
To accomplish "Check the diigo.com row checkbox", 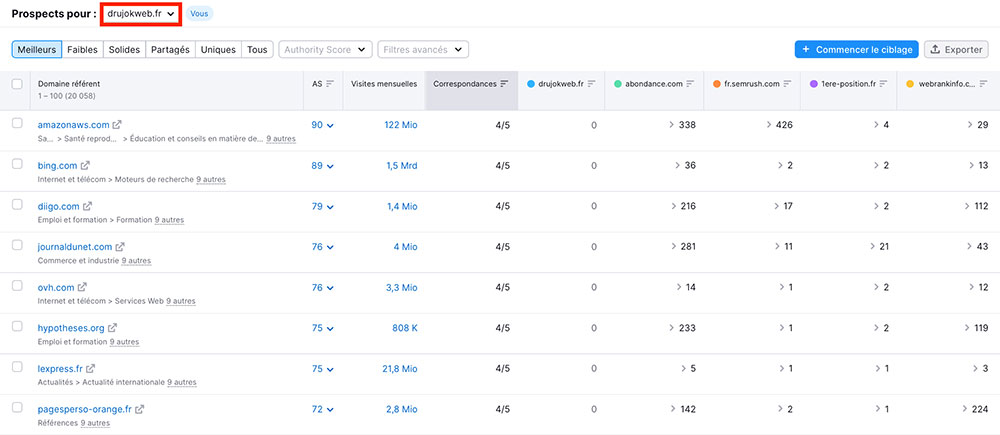I will point(17,205).
